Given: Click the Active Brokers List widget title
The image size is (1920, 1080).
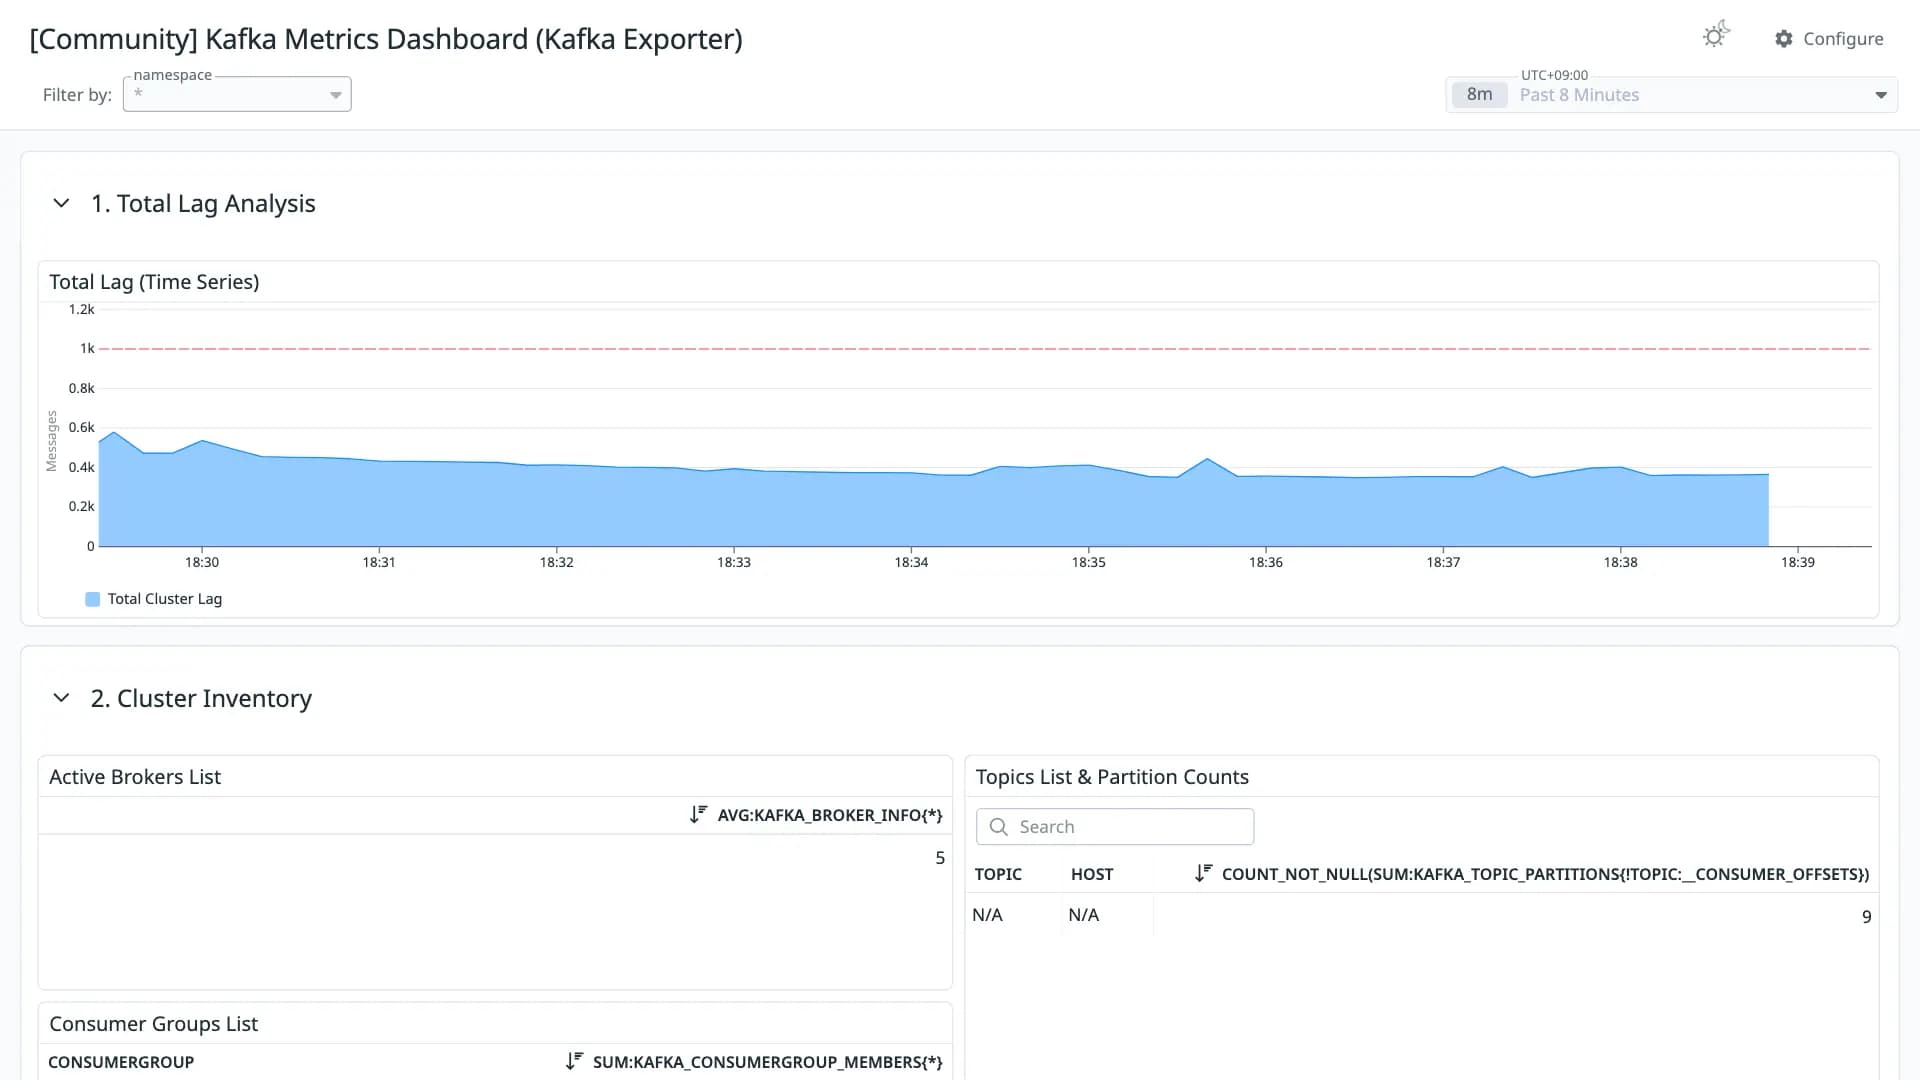Looking at the screenshot, I should 135,777.
